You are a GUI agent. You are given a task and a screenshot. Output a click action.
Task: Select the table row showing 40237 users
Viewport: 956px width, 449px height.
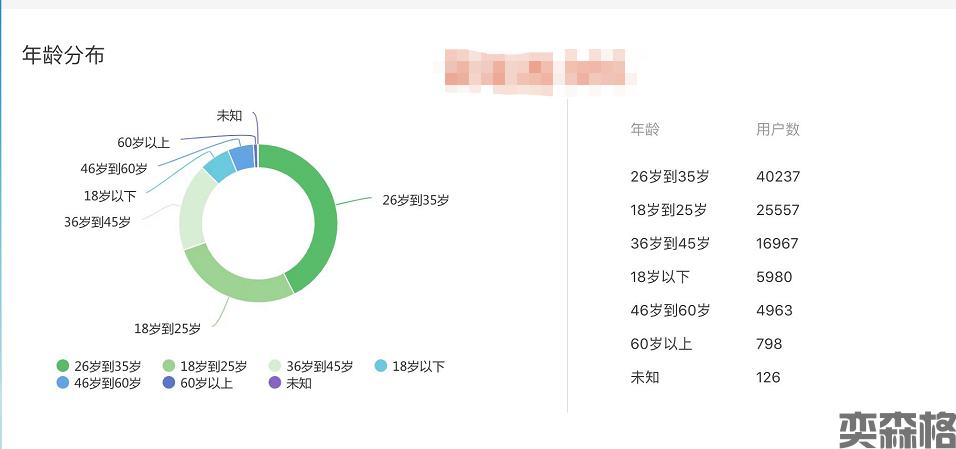tap(715, 176)
